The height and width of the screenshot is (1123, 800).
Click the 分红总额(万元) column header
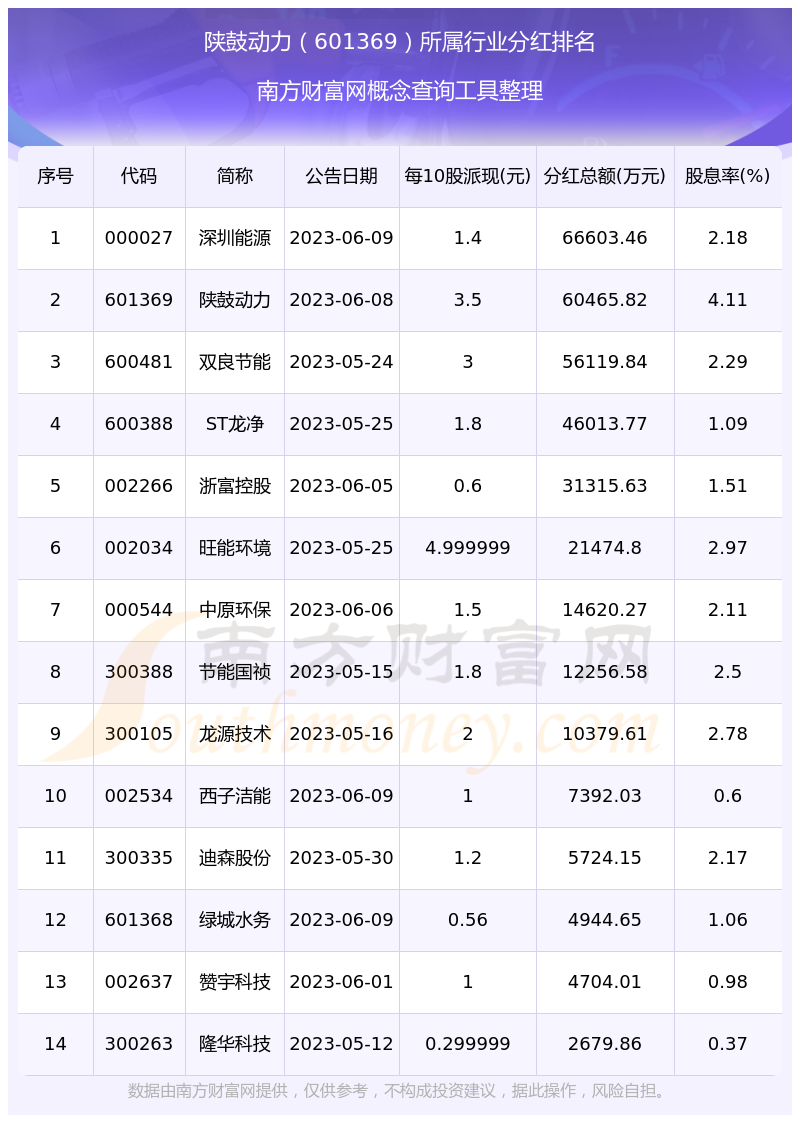coord(605,177)
